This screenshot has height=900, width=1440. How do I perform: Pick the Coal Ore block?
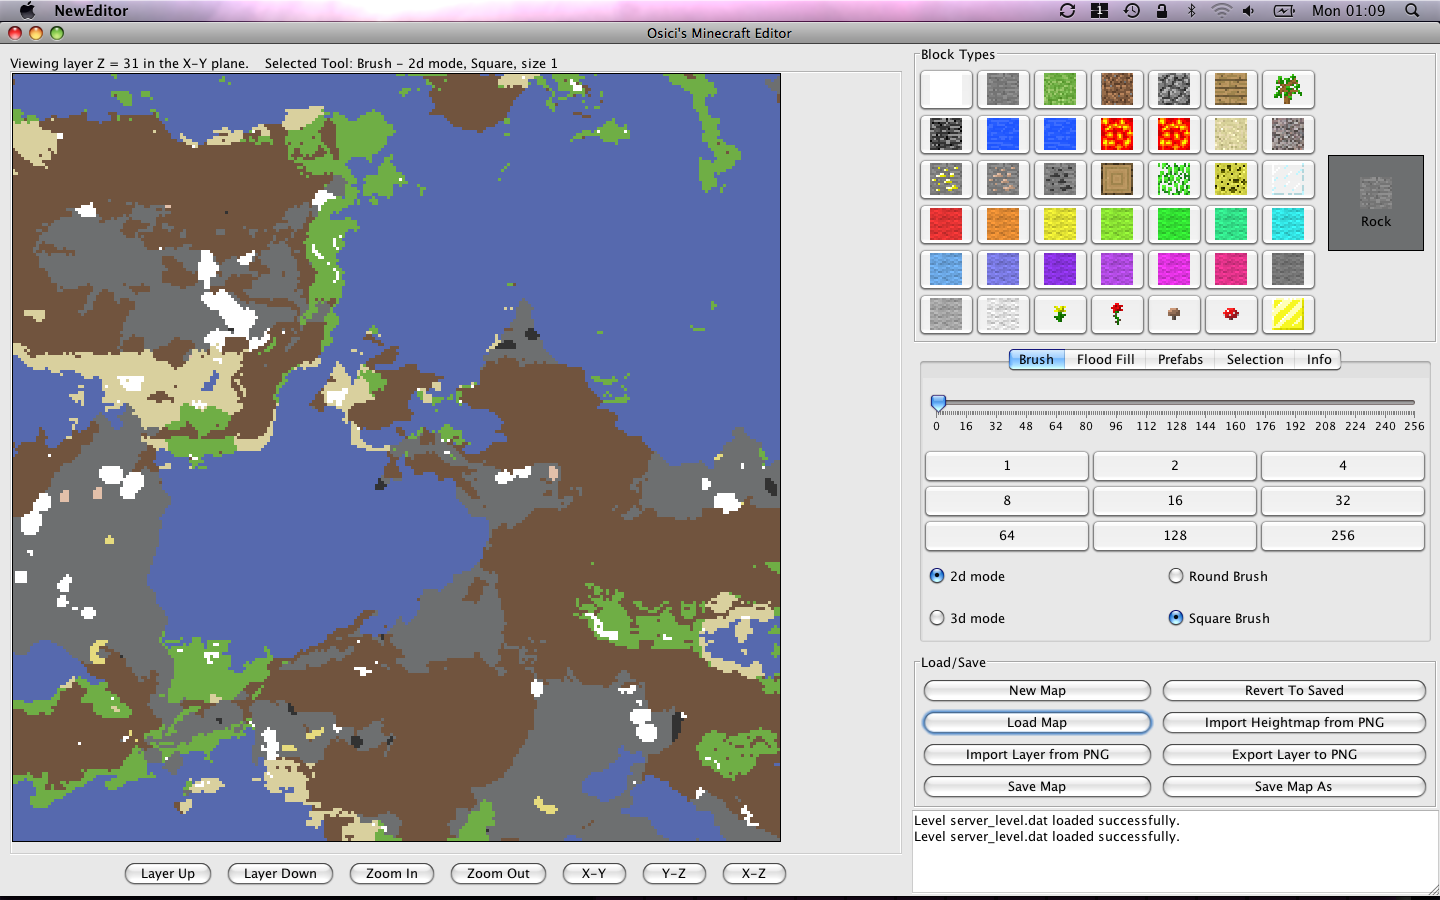click(x=1060, y=179)
